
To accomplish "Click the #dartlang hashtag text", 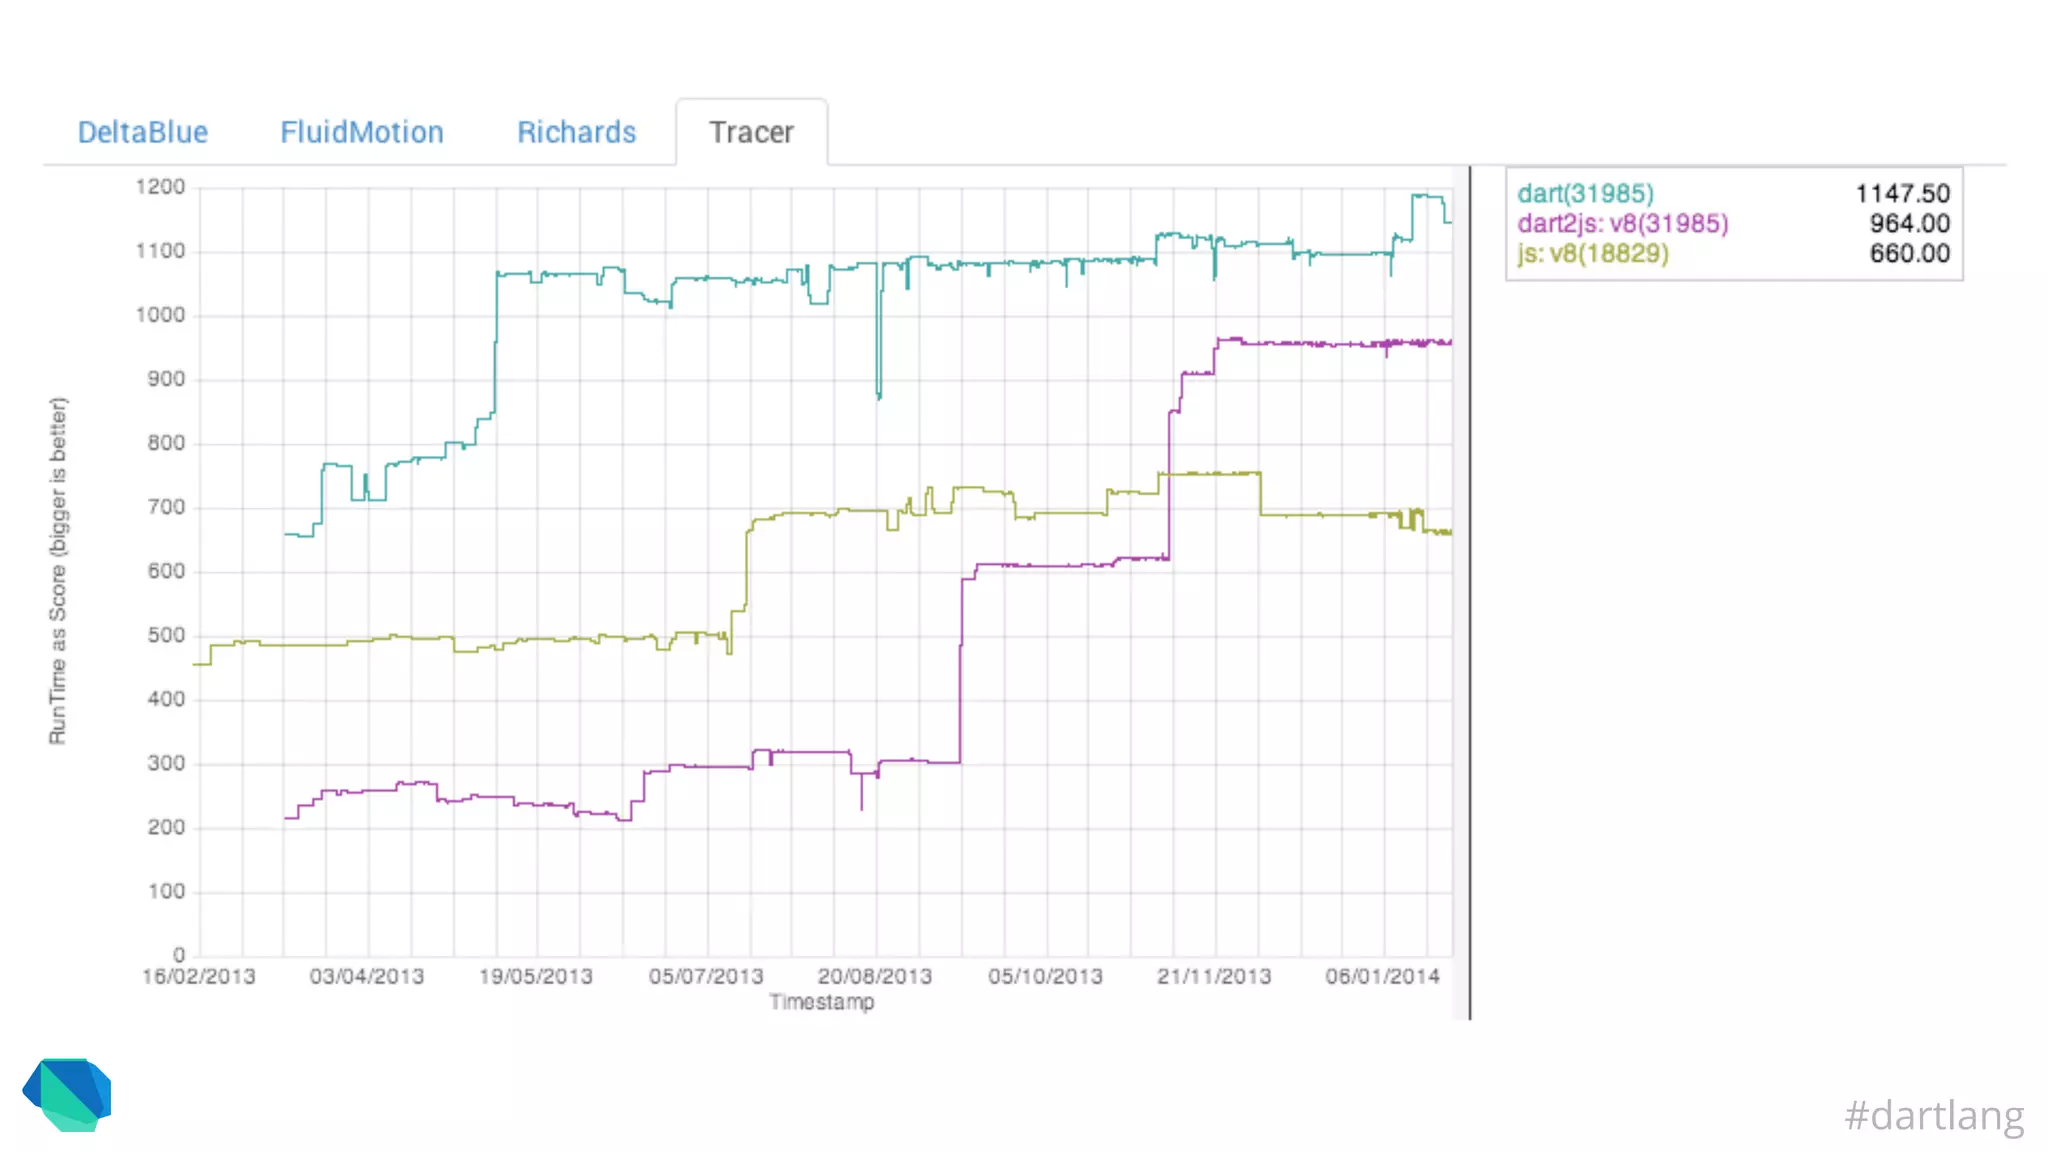I will tap(1933, 1115).
